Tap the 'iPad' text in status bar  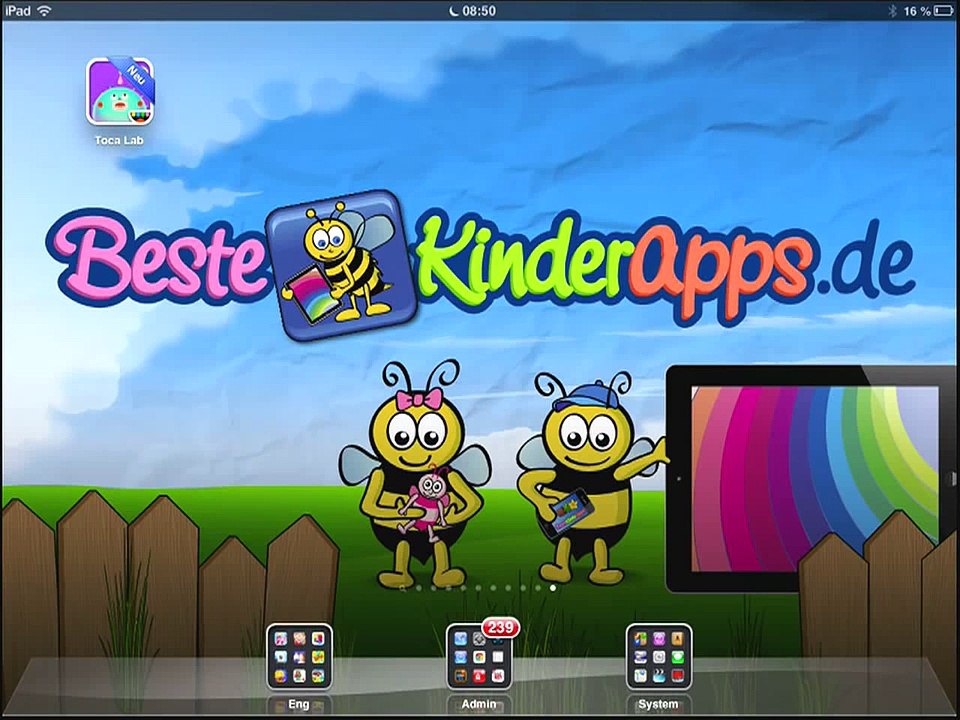tap(17, 11)
